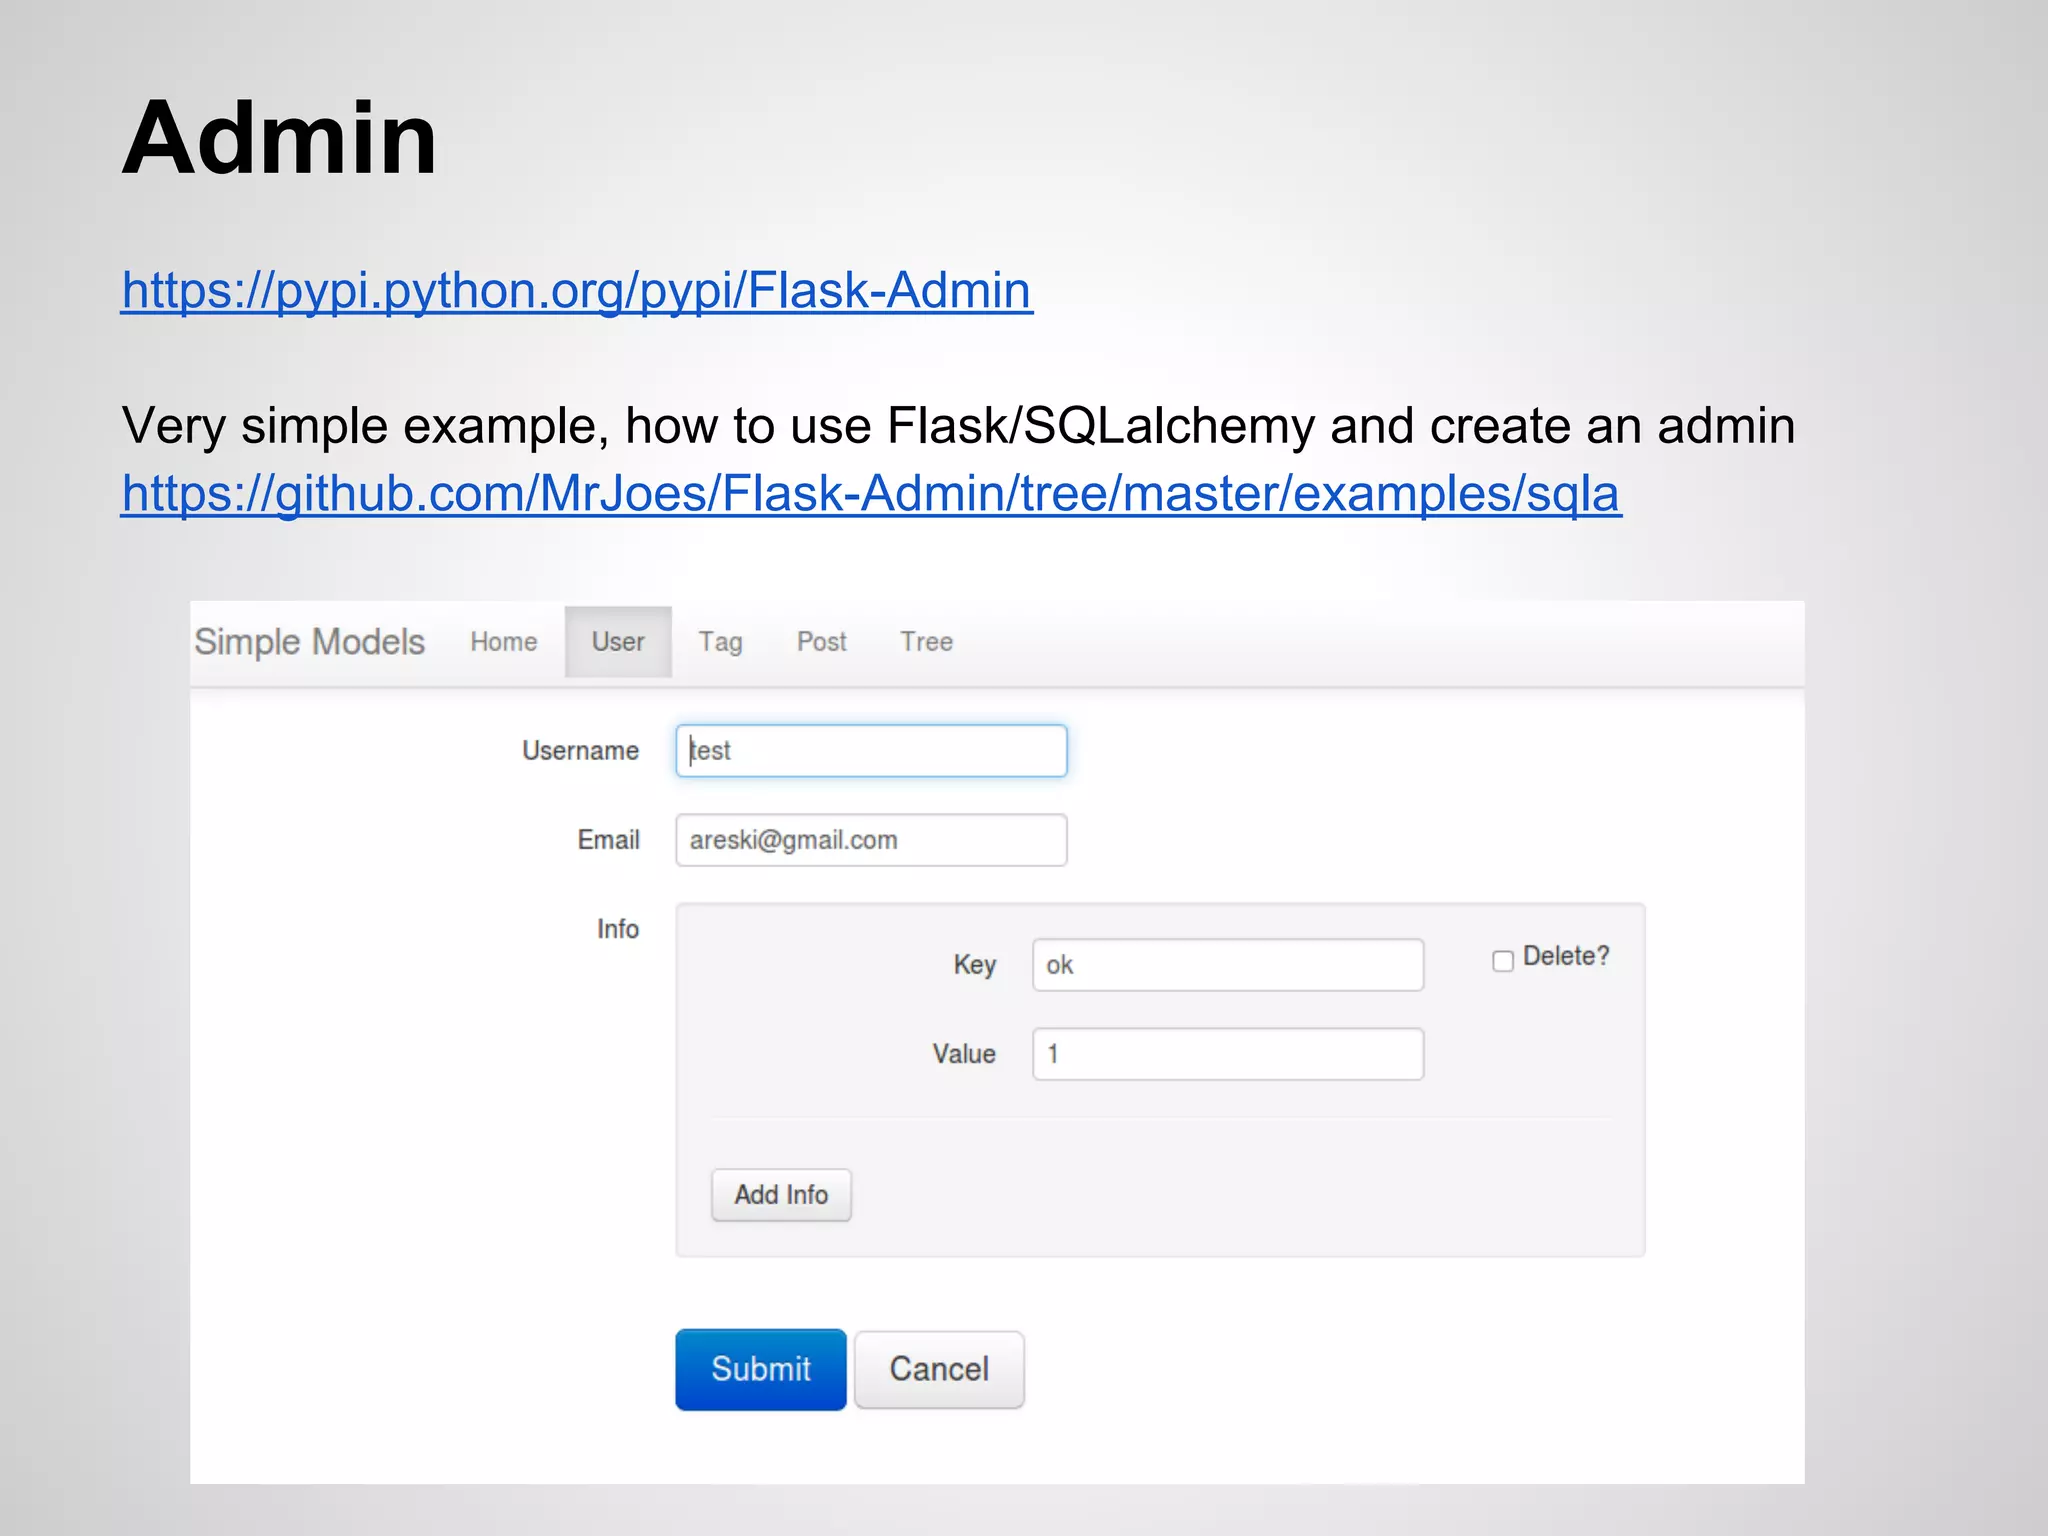
Task: Click the Simple Models brand title
Action: coord(309,642)
